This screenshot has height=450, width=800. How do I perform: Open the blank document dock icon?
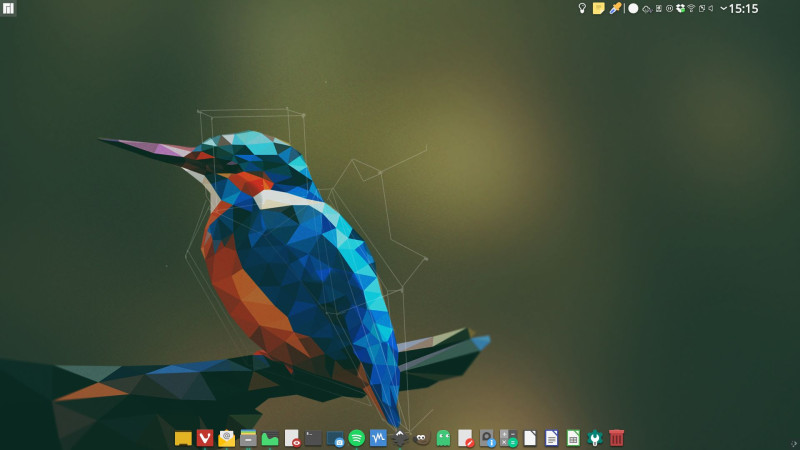530,438
